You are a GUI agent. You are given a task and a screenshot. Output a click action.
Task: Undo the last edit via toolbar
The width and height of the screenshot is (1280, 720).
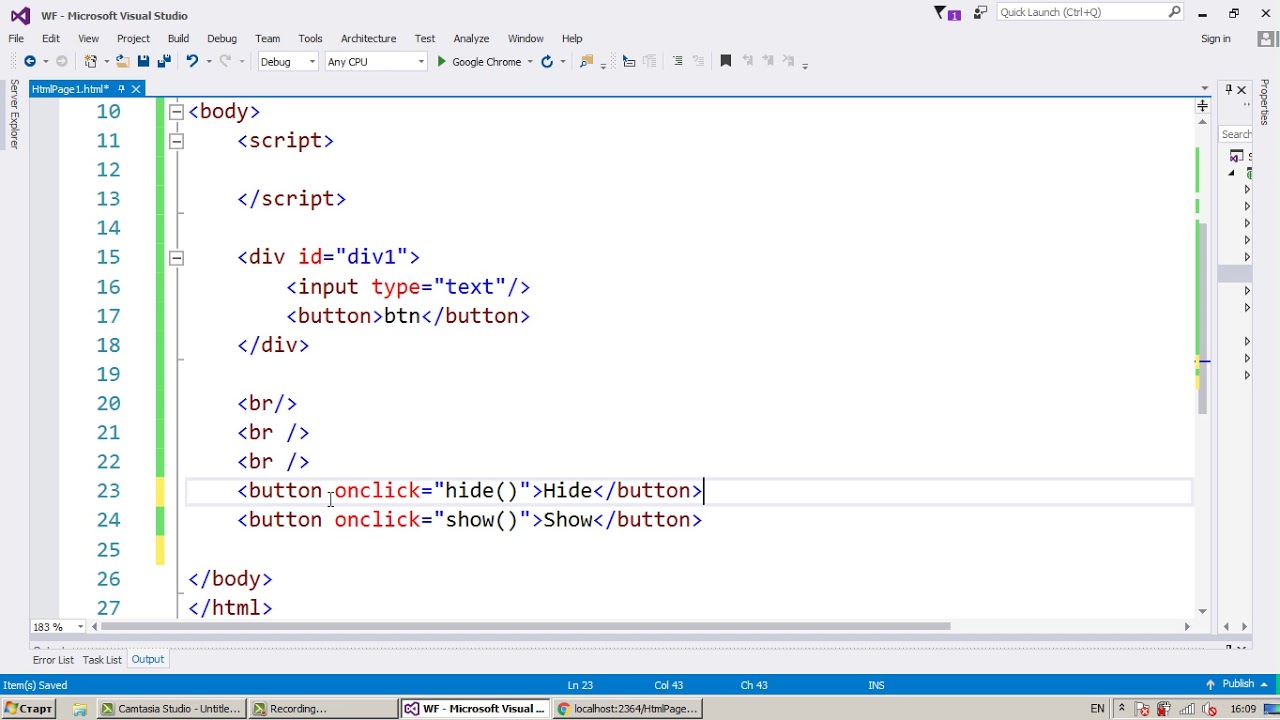click(192, 62)
